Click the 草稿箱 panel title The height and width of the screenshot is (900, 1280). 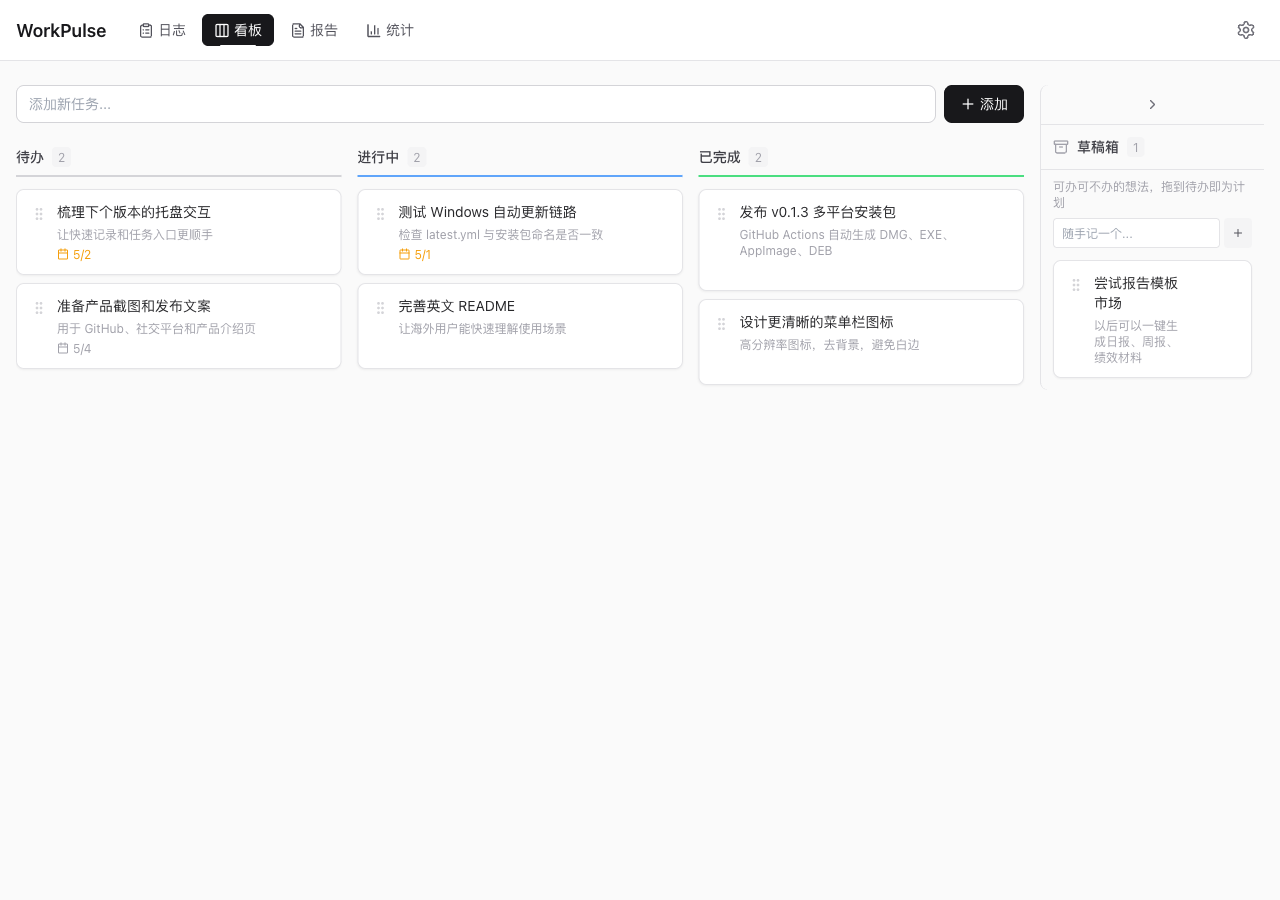pyautogui.click(x=1097, y=147)
